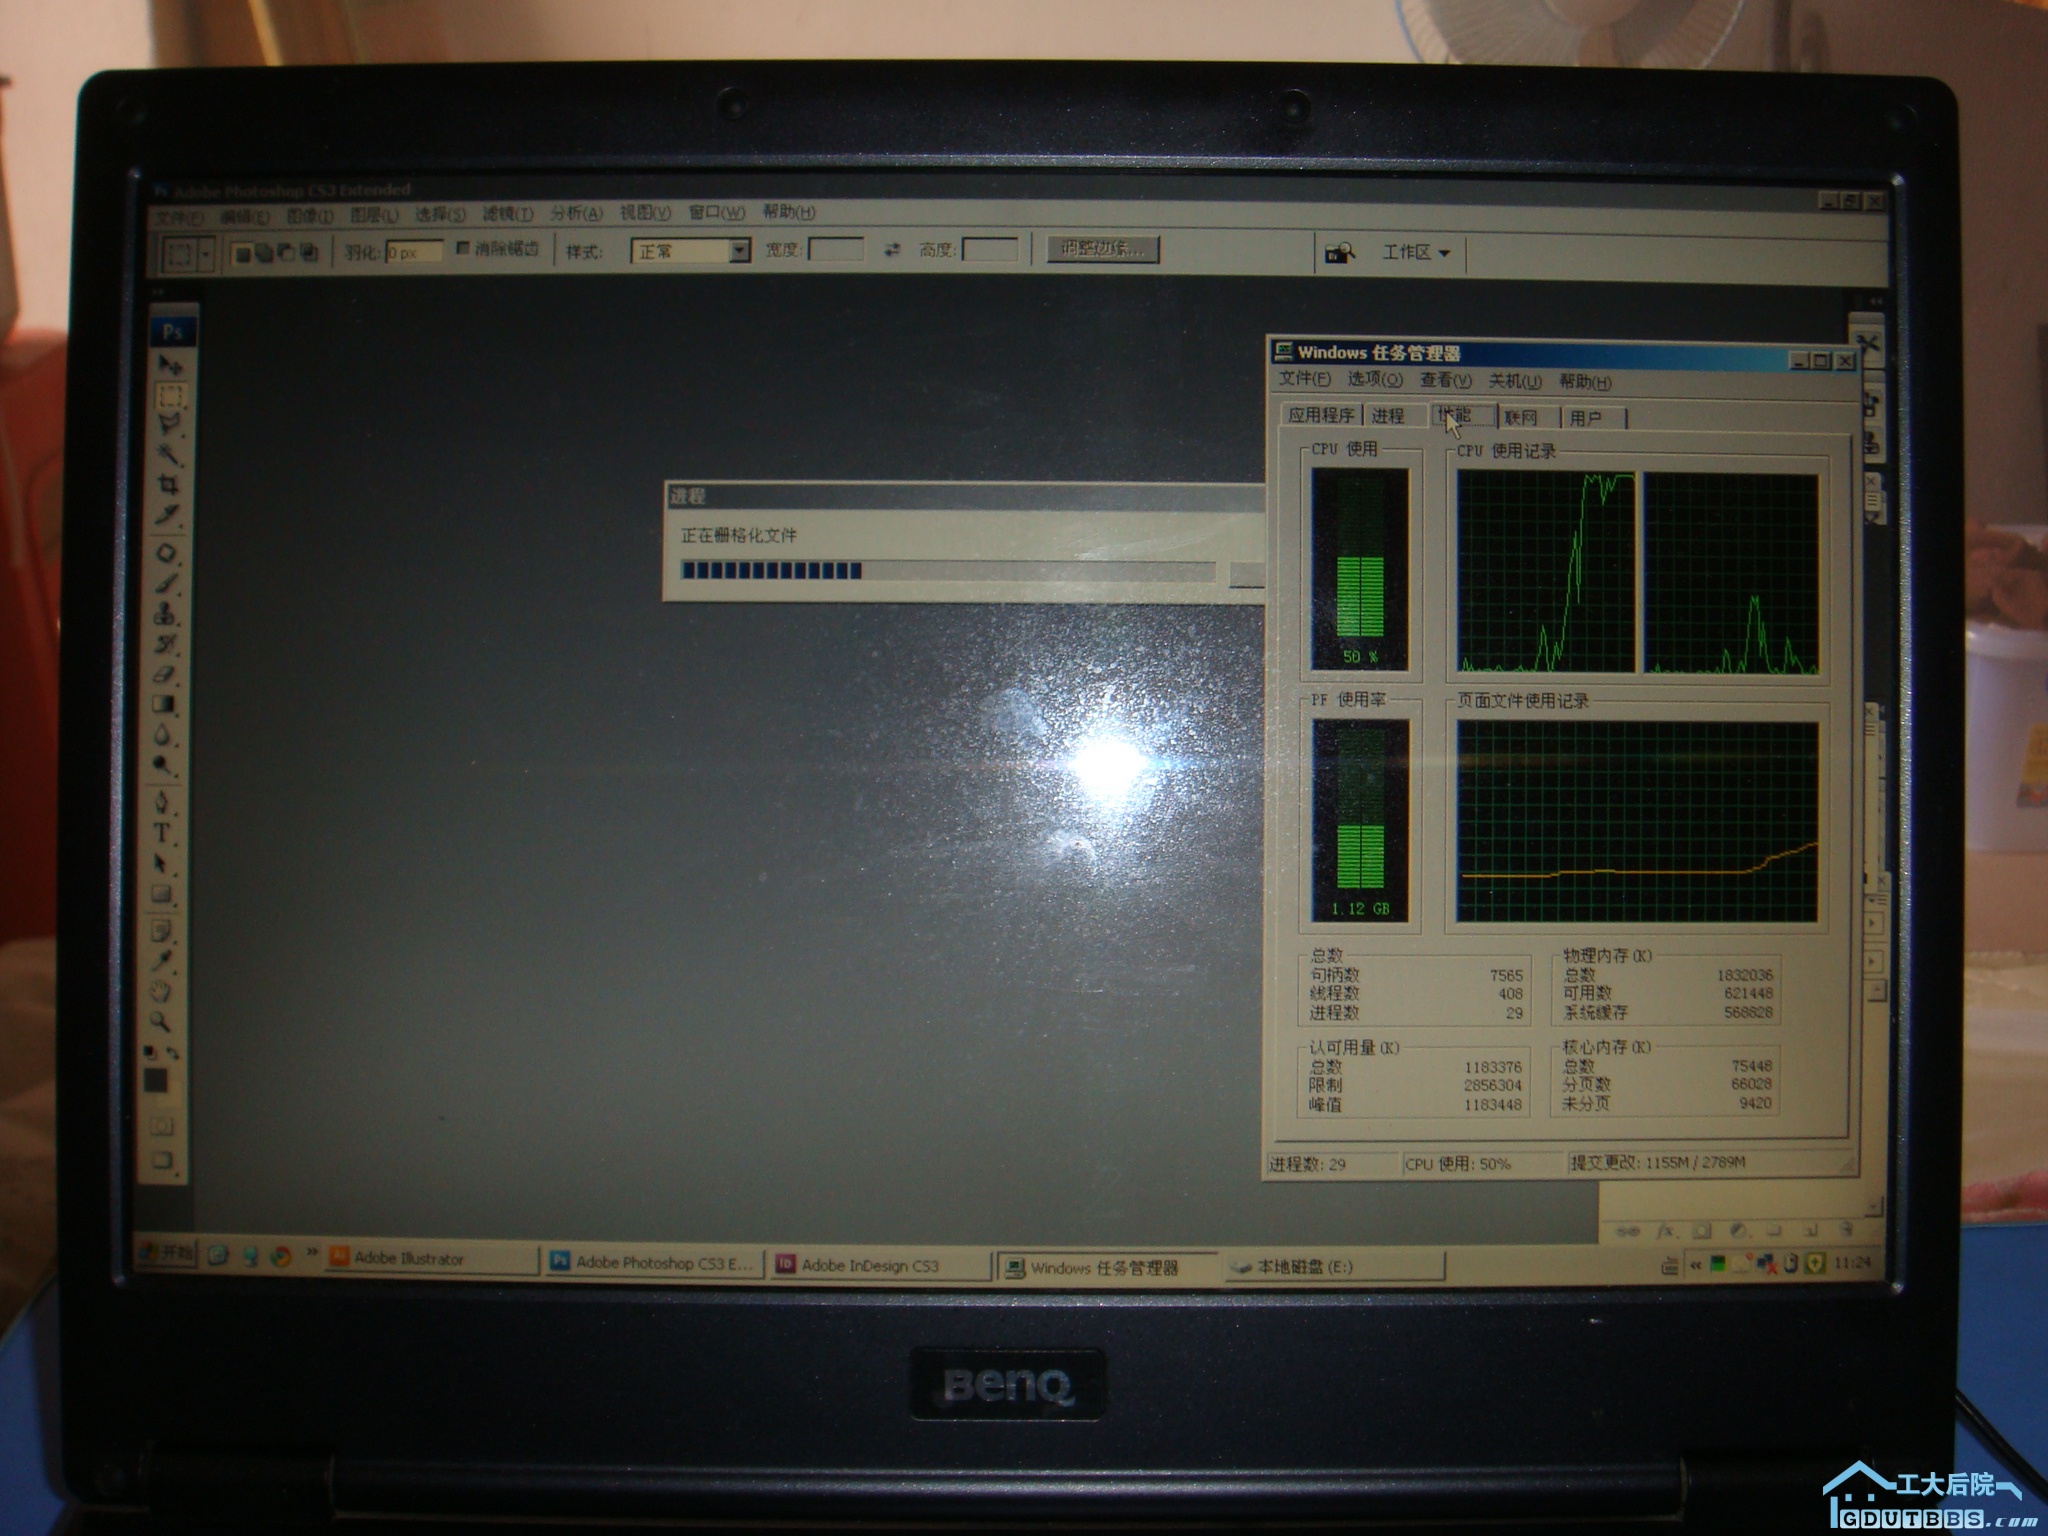The height and width of the screenshot is (1536, 2048).
Task: Click the foreground color swatch
Action: tap(155, 1080)
